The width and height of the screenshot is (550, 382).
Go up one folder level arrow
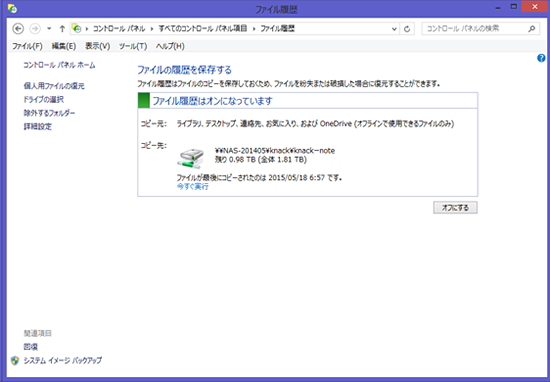click(62, 28)
